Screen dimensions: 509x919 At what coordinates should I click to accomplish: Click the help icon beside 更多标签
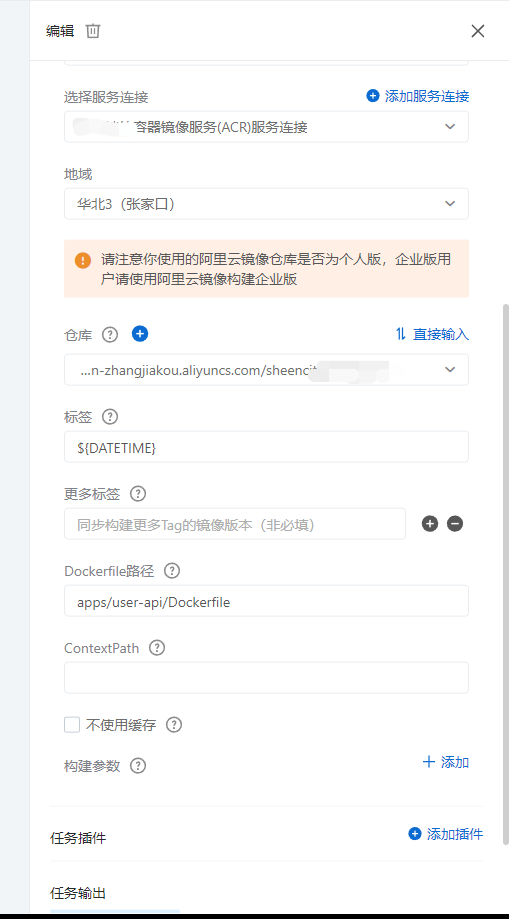coord(138,494)
